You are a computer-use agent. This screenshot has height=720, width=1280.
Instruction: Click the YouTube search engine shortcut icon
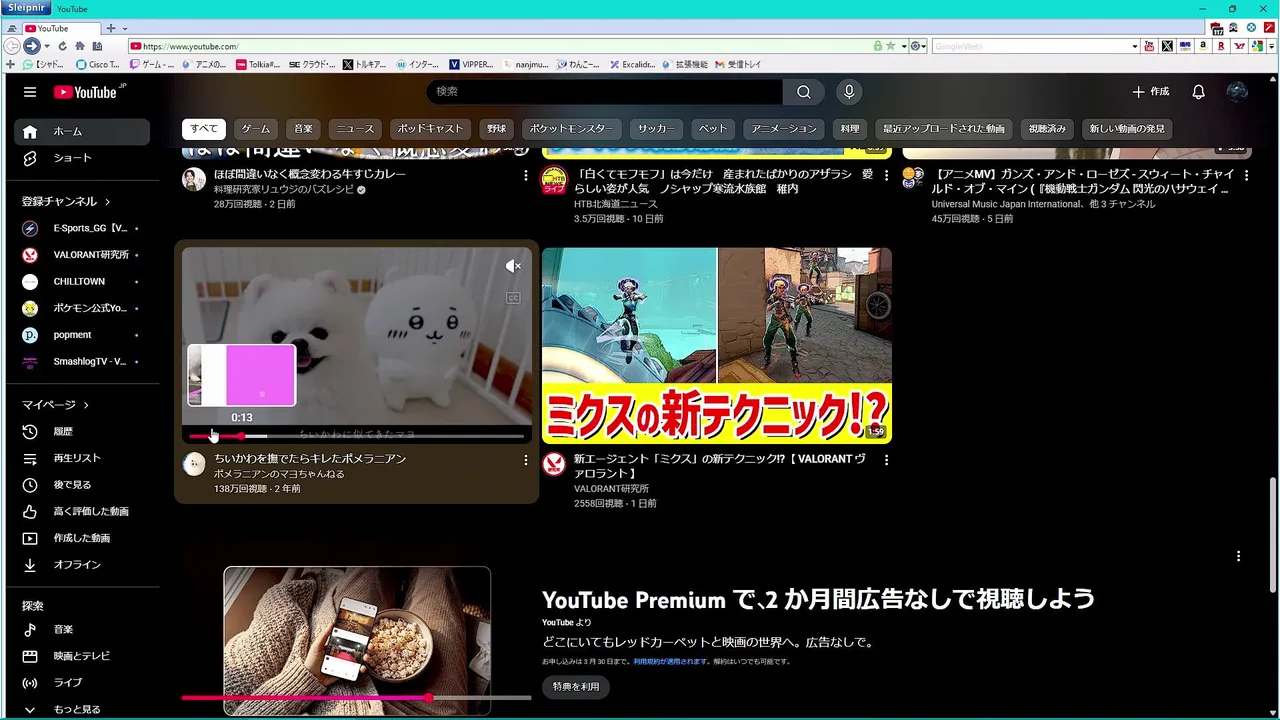click(1150, 46)
